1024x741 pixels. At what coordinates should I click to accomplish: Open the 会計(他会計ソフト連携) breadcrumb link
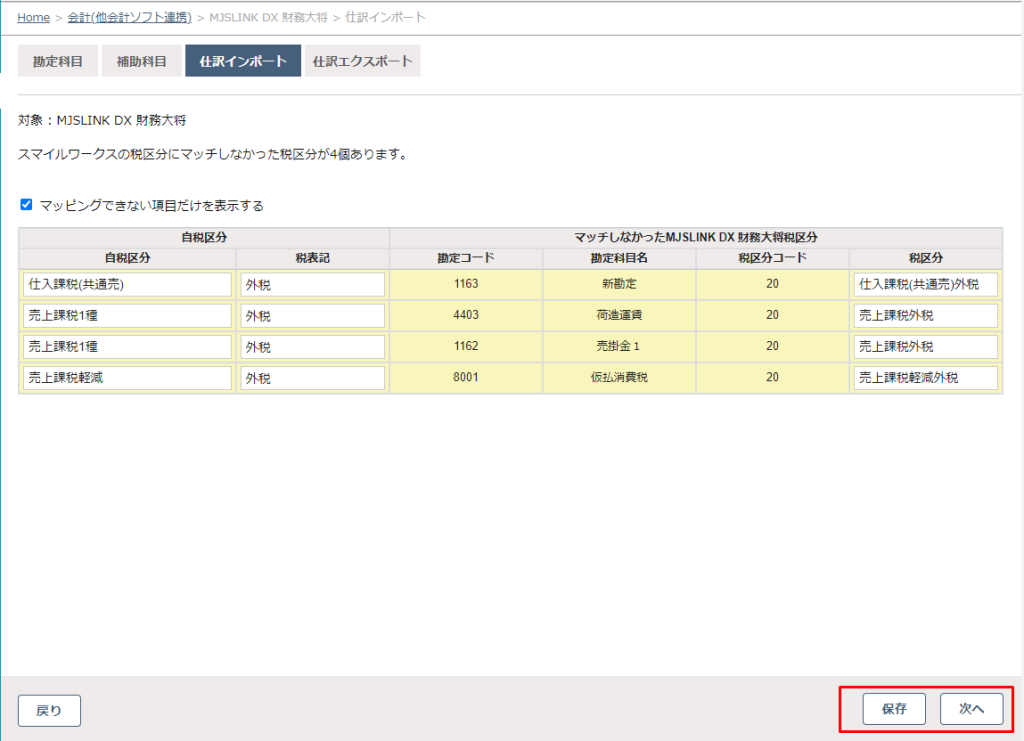[x=129, y=18]
